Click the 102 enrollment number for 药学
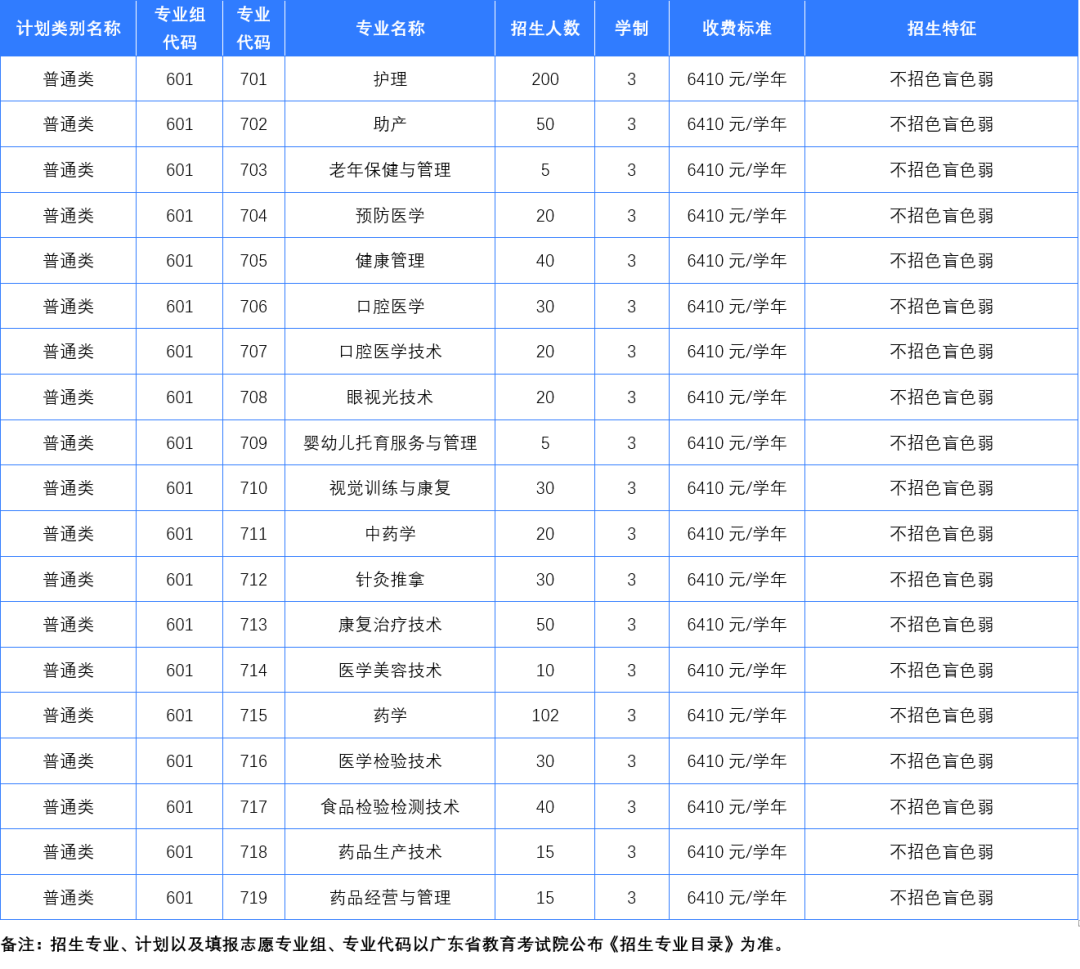The height and width of the screenshot is (969, 1080). [543, 715]
